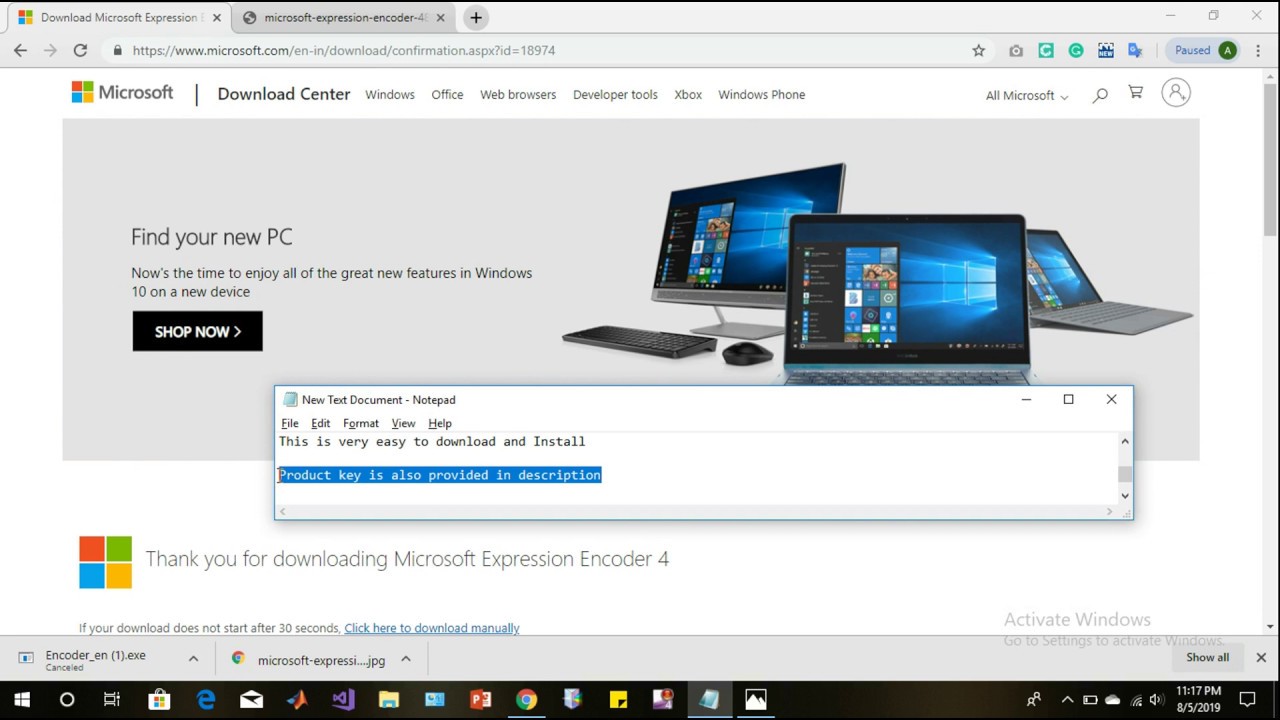This screenshot has width=1280, height=720.
Task: Click the address bar URL
Action: point(344,50)
